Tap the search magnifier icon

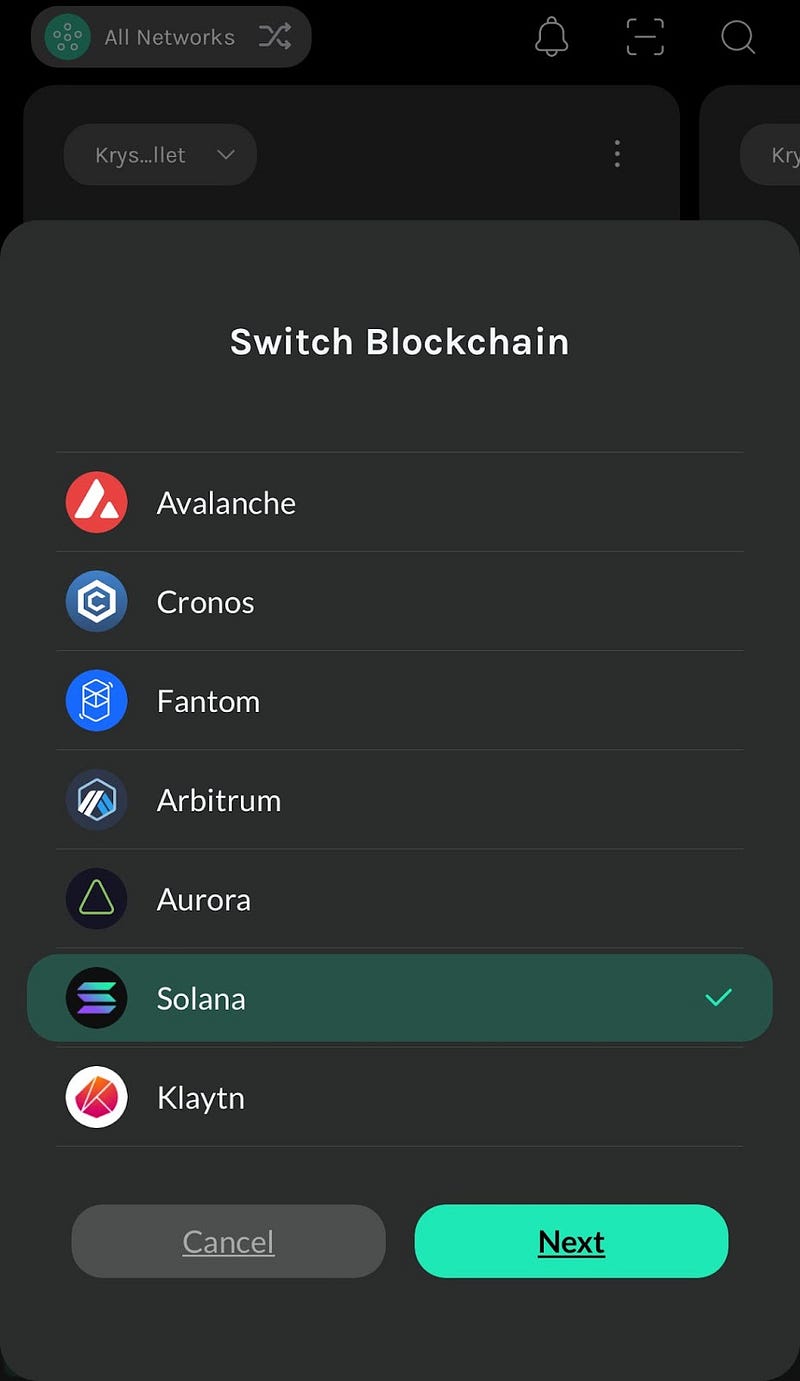(x=738, y=37)
